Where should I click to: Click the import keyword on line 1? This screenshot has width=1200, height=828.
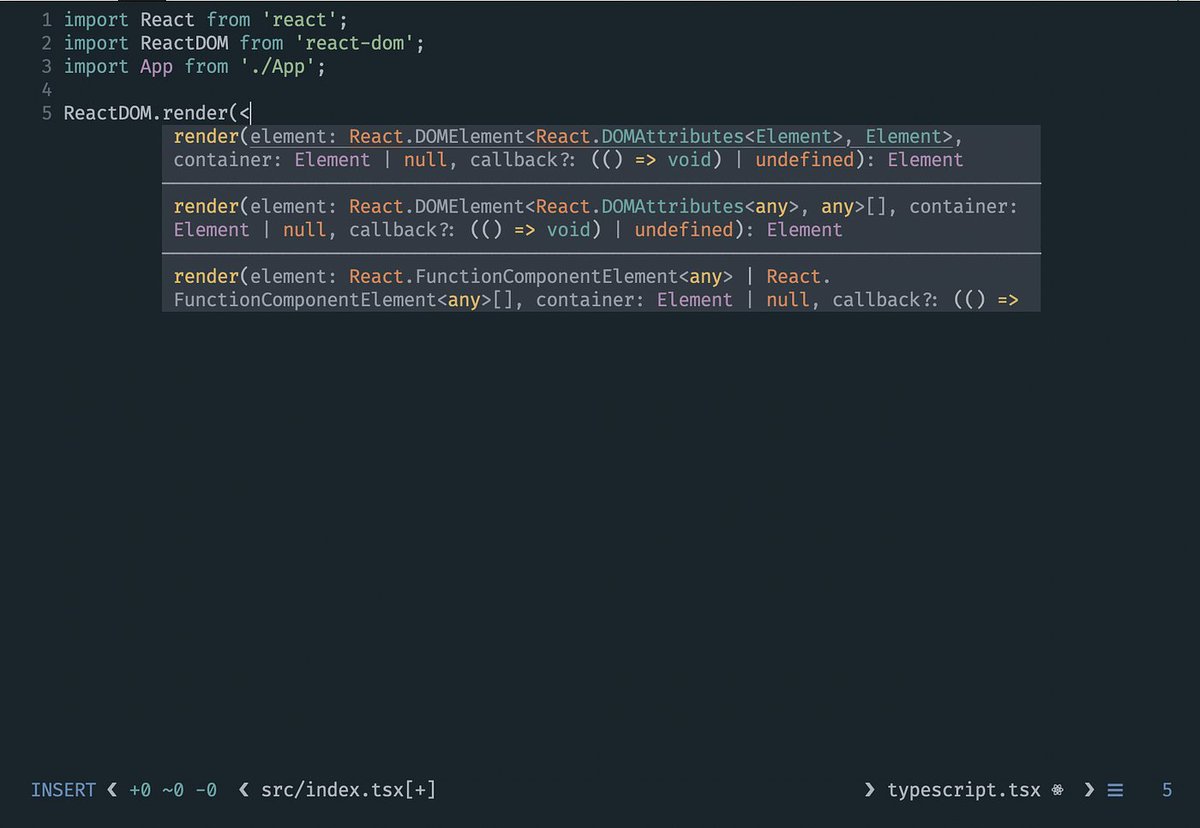click(96, 20)
